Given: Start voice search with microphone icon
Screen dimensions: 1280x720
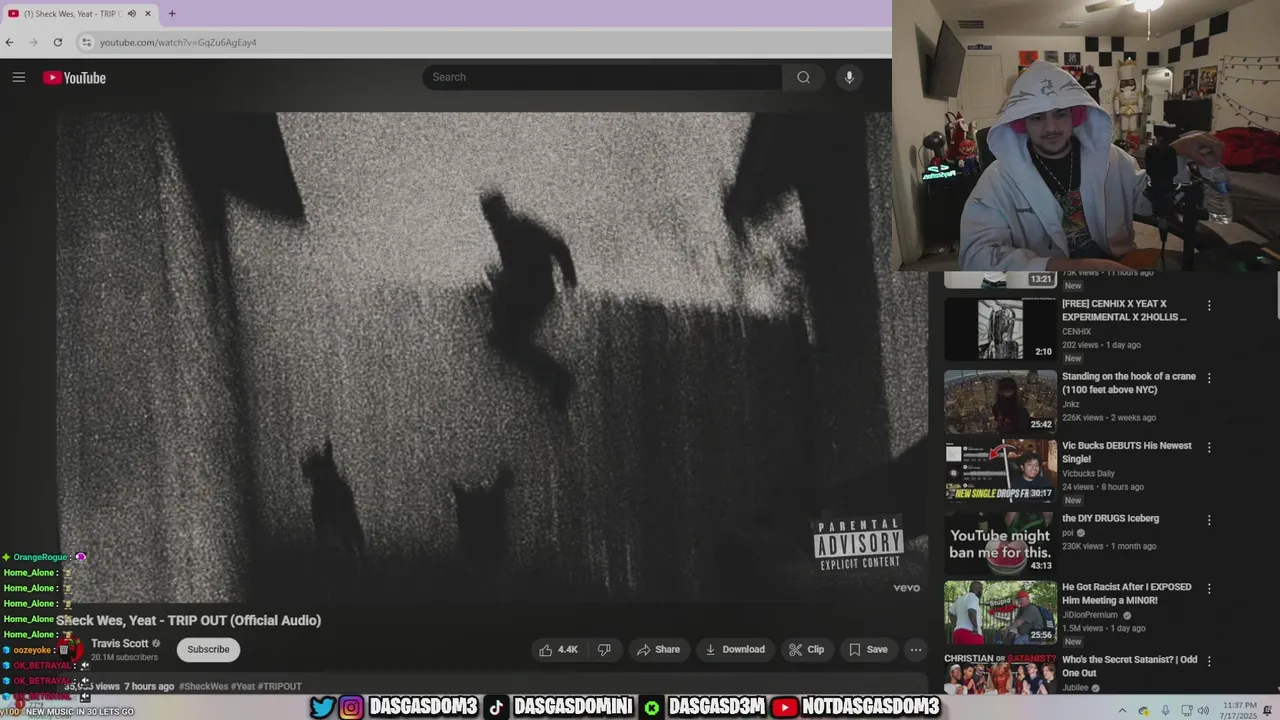Looking at the screenshot, I should pos(849,77).
